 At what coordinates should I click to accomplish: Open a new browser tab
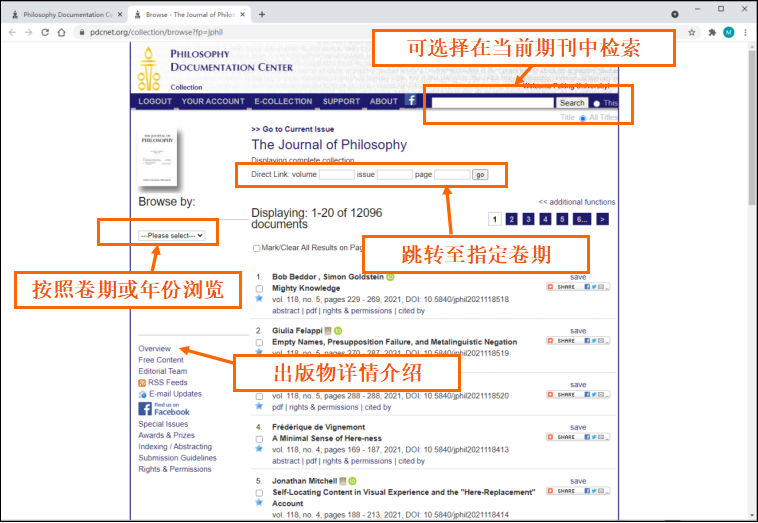(x=262, y=15)
